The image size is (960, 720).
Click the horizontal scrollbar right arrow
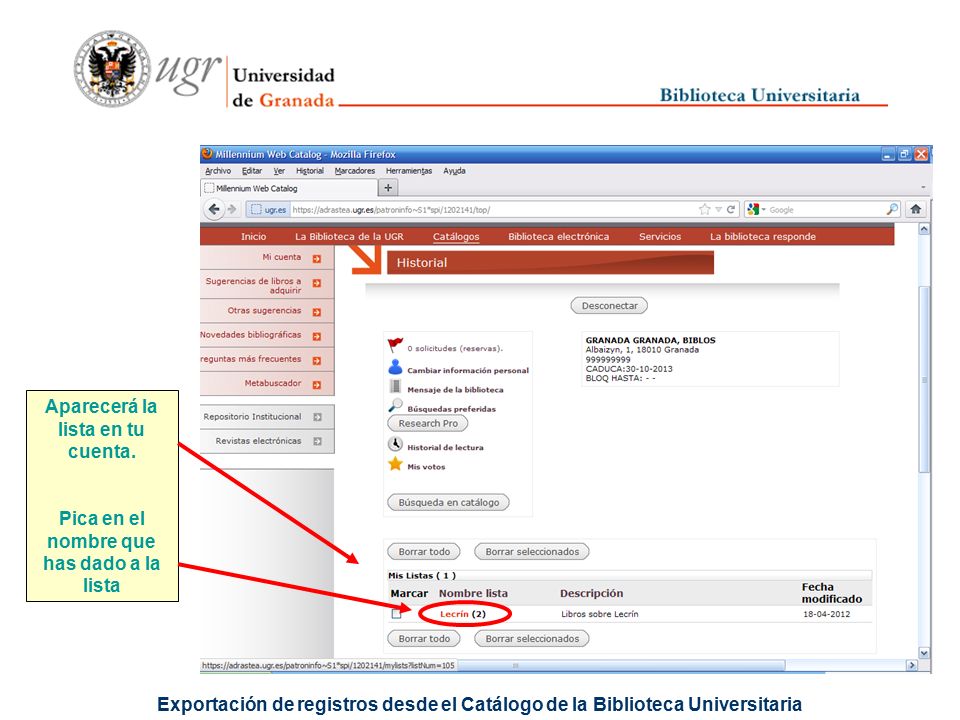912,665
